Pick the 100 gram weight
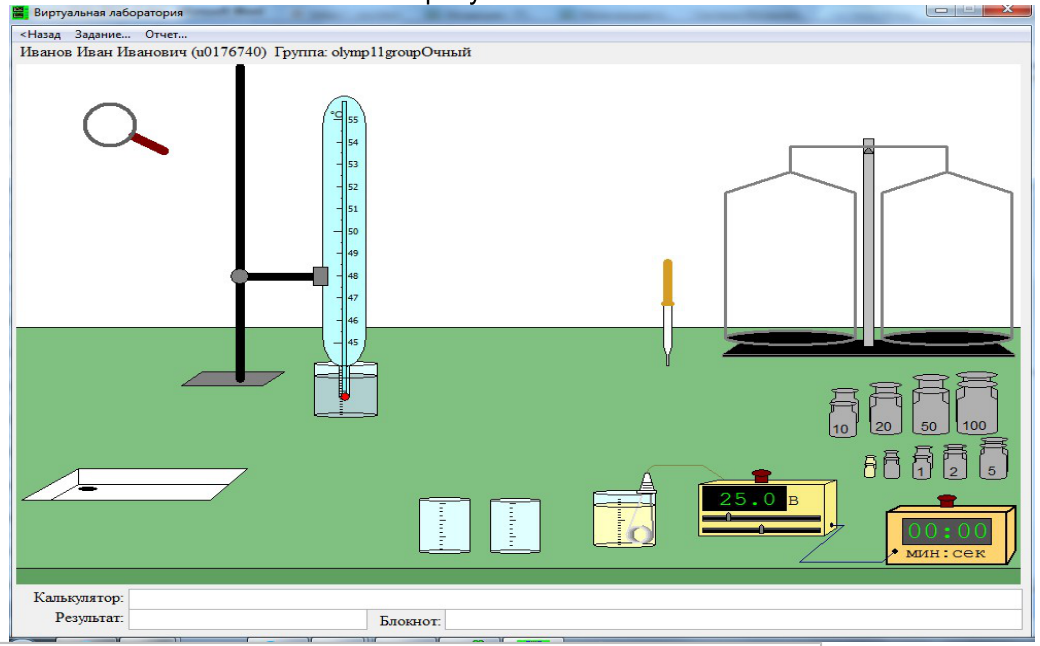 pyautogui.click(x=976, y=403)
